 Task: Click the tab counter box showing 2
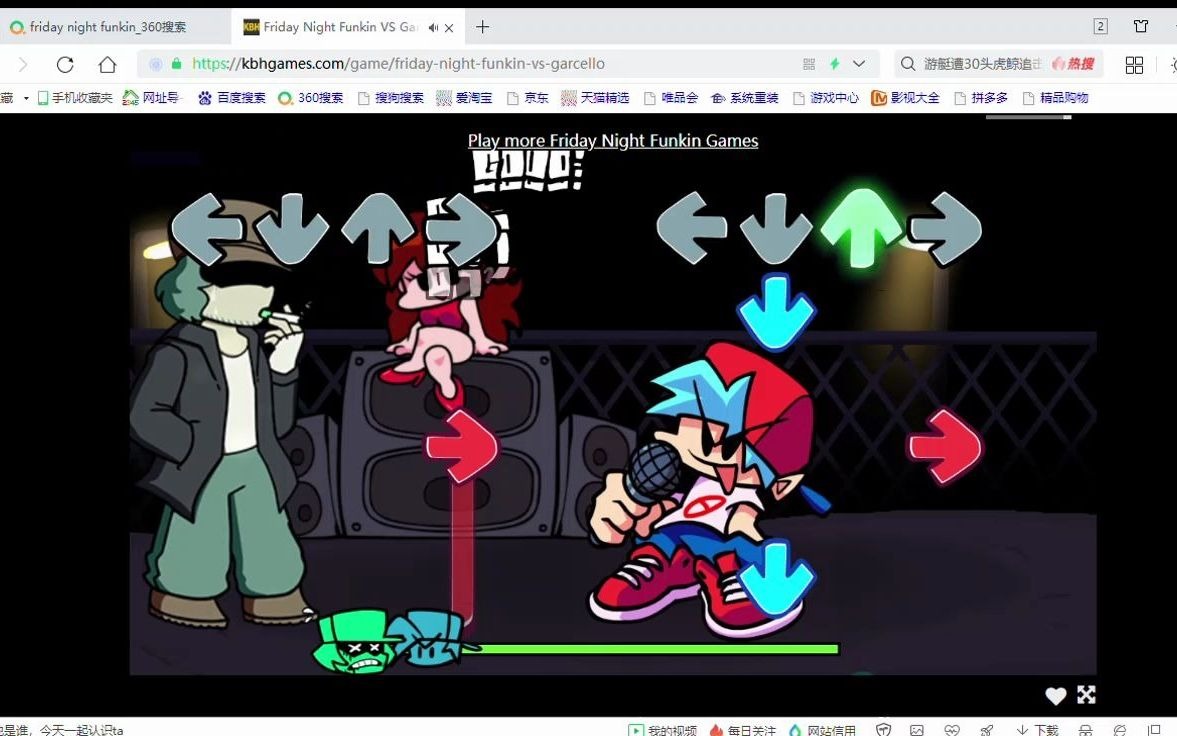[x=1100, y=26]
